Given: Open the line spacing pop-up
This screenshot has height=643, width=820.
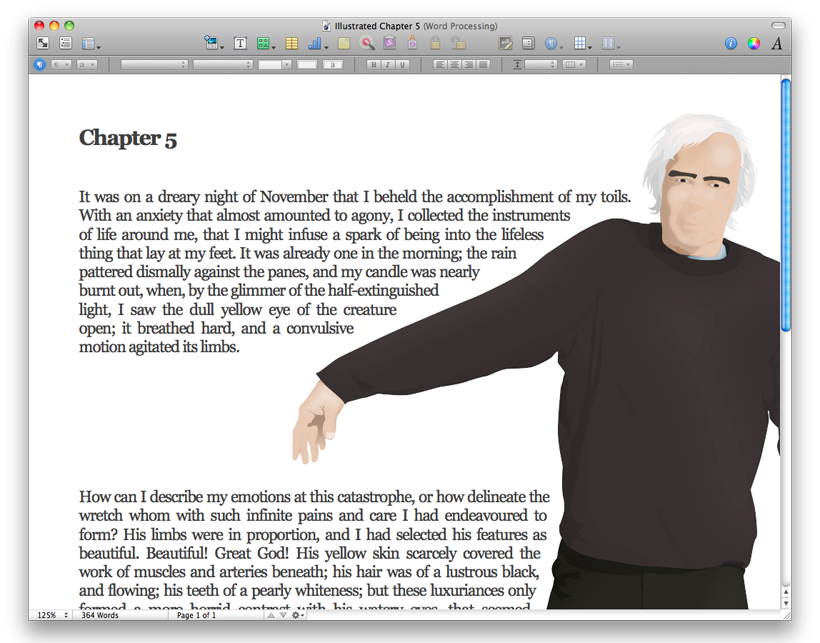Looking at the screenshot, I should coord(541,64).
